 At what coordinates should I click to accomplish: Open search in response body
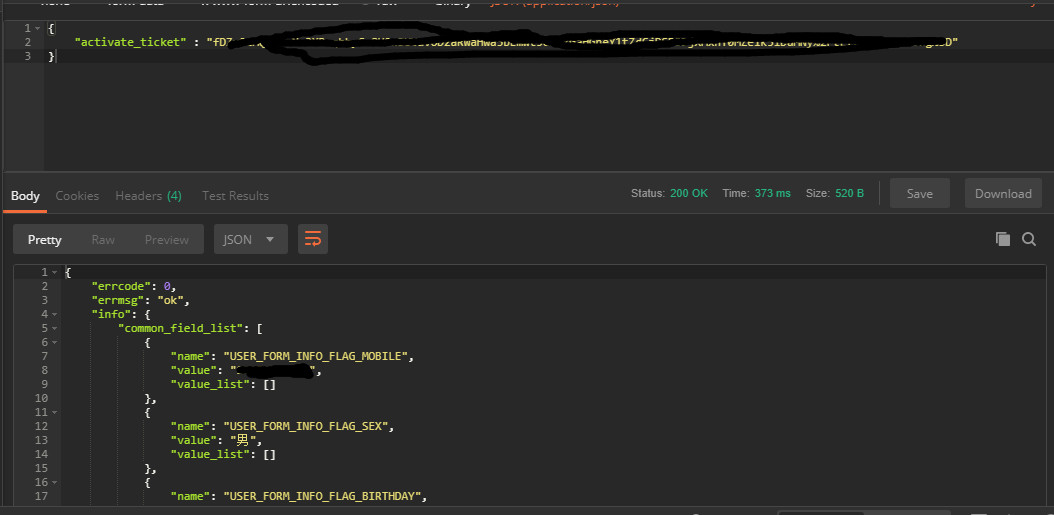(1029, 239)
